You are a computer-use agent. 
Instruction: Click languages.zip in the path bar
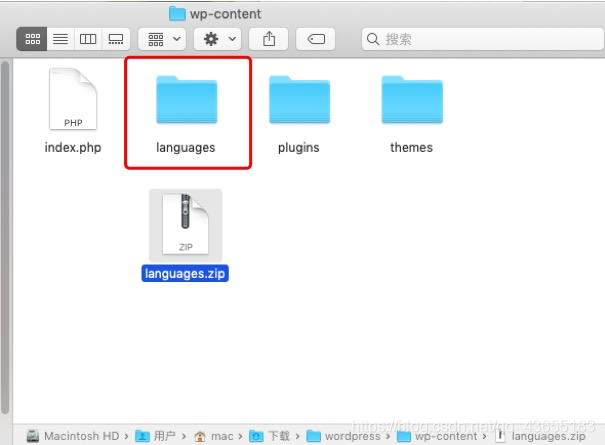coord(540,436)
